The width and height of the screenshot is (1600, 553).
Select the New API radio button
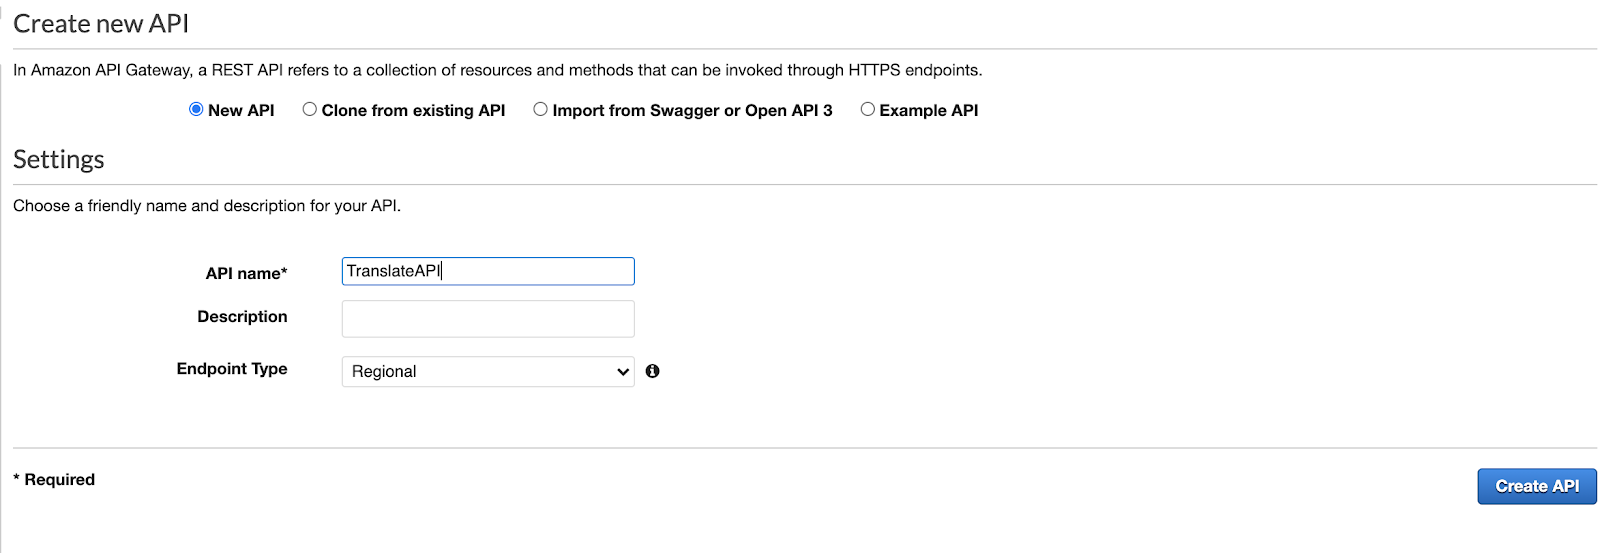[196, 109]
